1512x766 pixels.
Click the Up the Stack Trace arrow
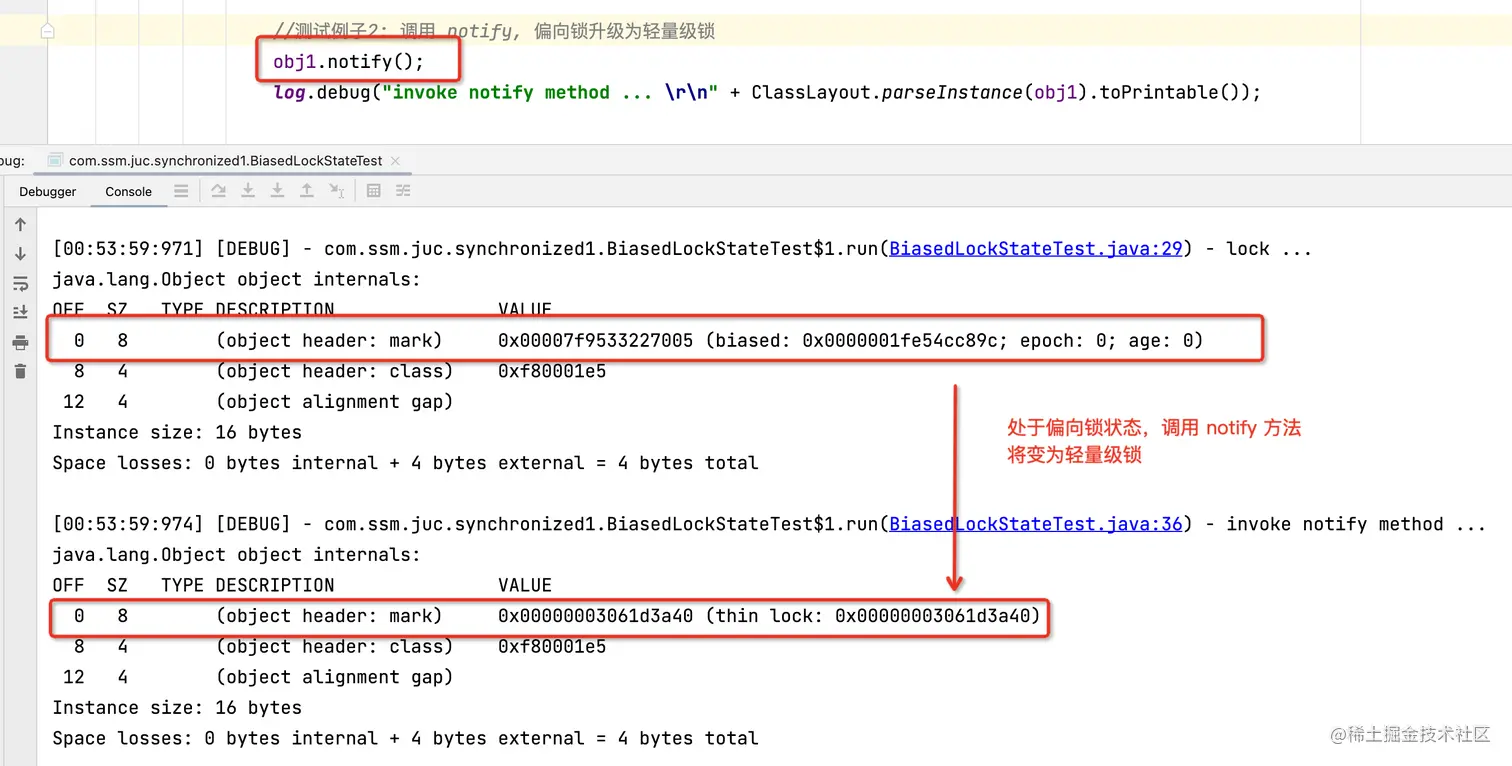pyautogui.click(x=20, y=225)
